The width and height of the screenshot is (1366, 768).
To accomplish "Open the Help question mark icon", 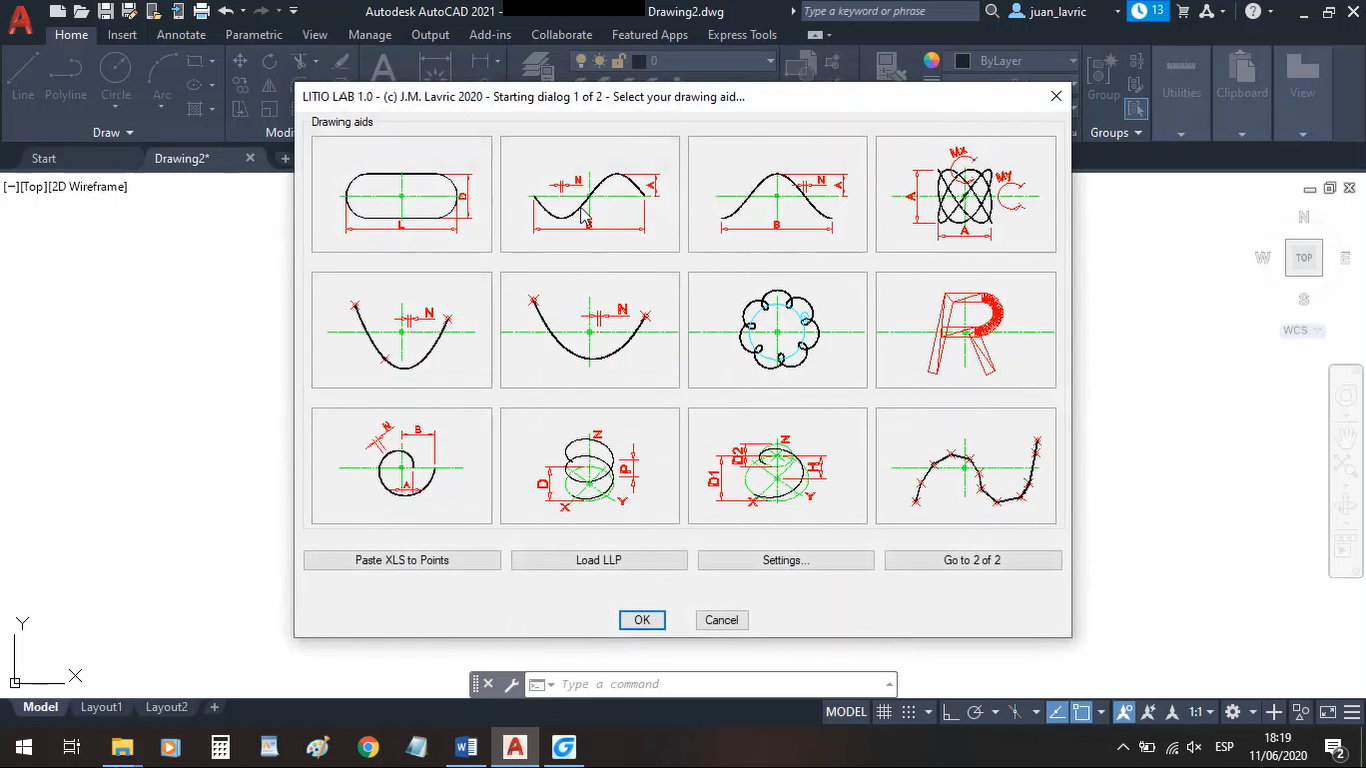I will [1254, 11].
